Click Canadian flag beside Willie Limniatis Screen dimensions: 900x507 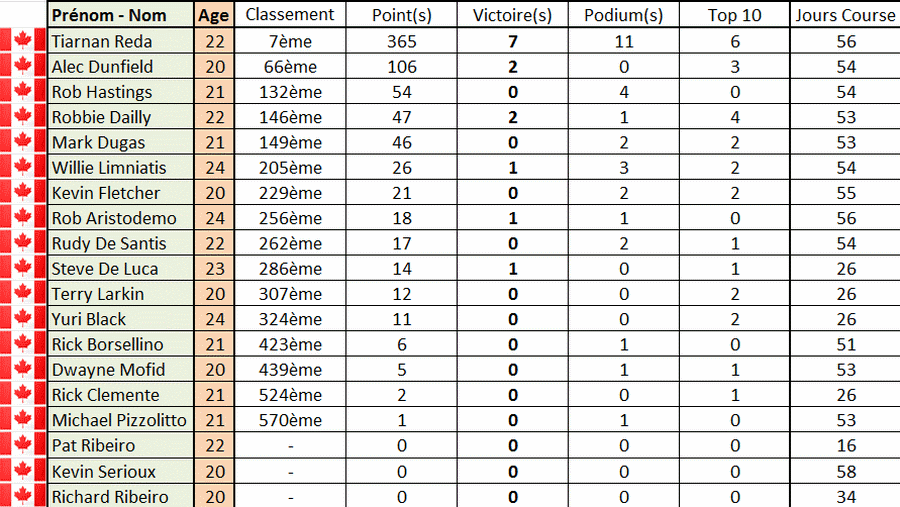22,167
